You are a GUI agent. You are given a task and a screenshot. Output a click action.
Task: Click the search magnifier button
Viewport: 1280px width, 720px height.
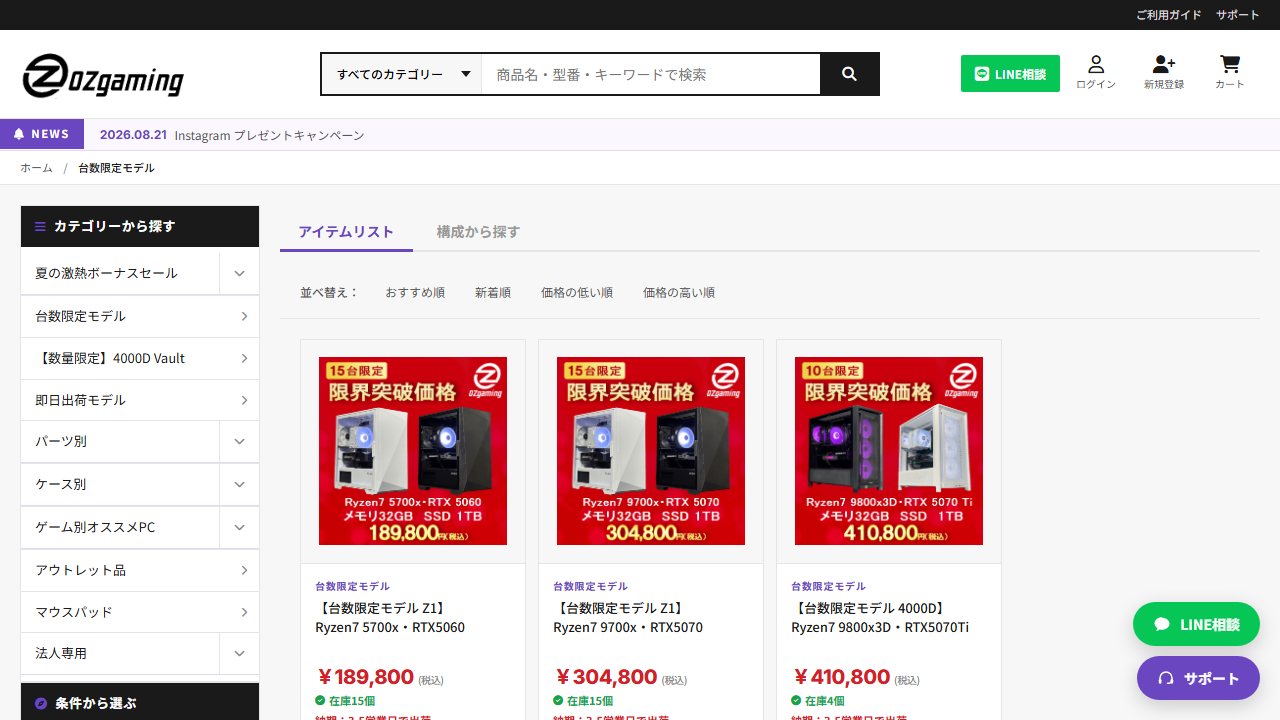(x=849, y=74)
